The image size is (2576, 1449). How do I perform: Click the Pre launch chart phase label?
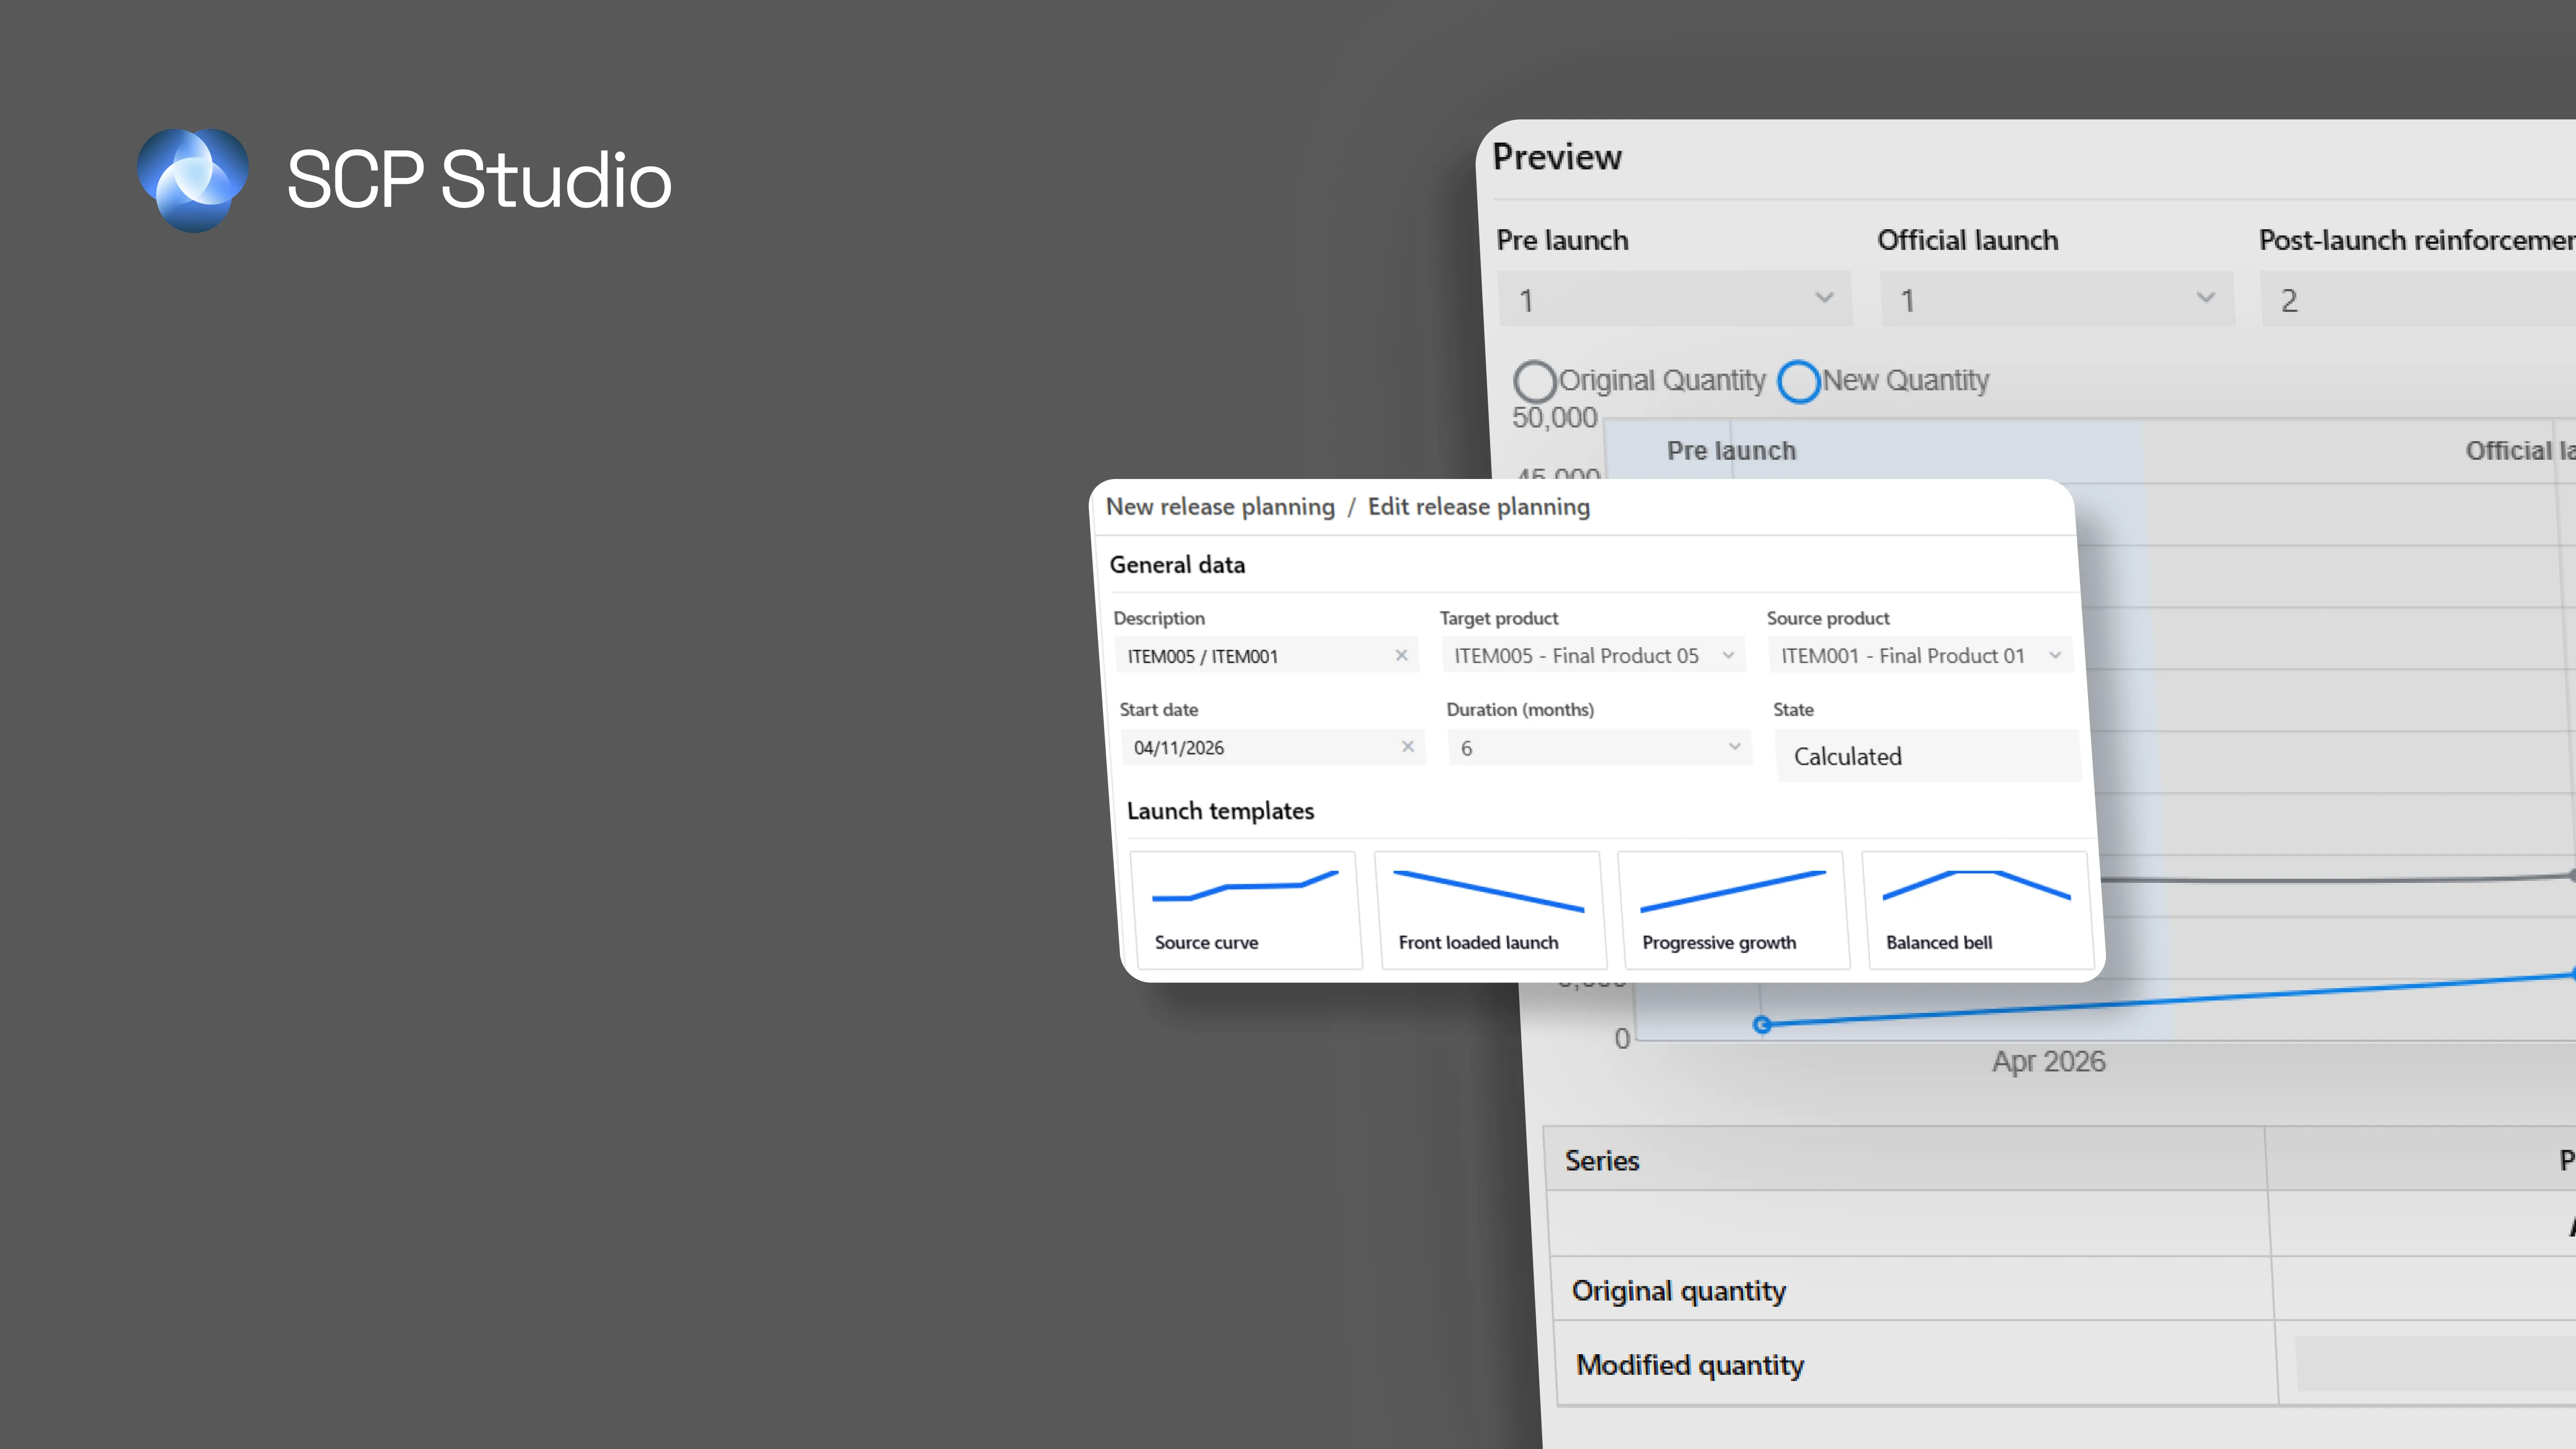pos(1731,451)
